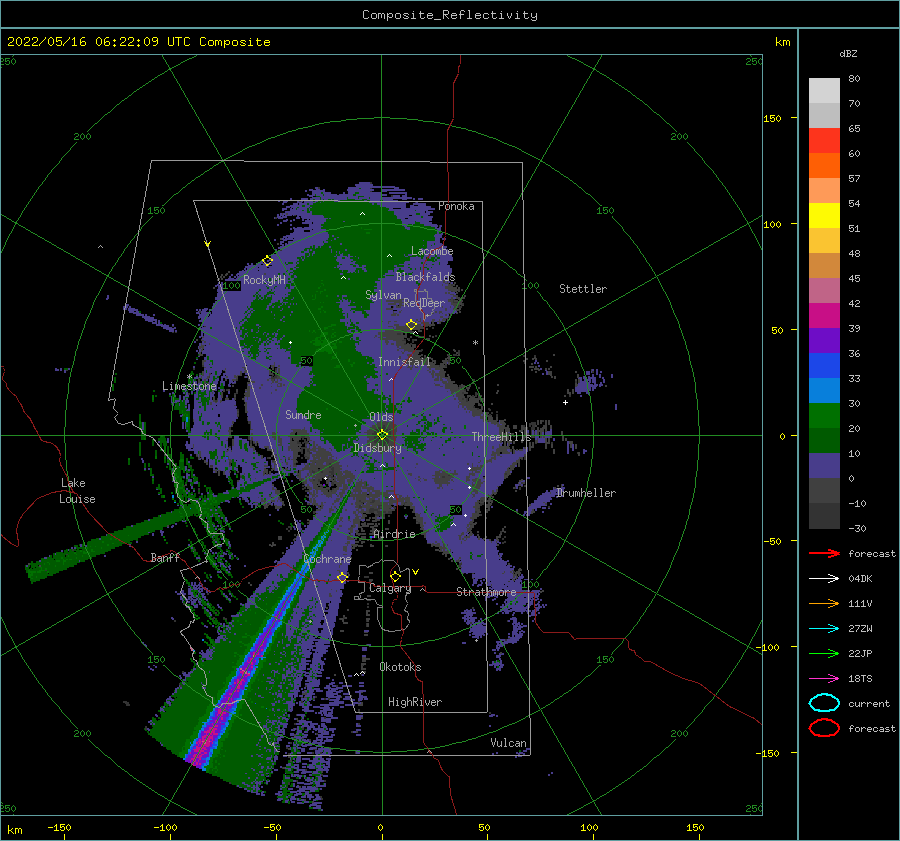
Task: Click the 39 dBZ magenta swatch
Action: (x=824, y=316)
